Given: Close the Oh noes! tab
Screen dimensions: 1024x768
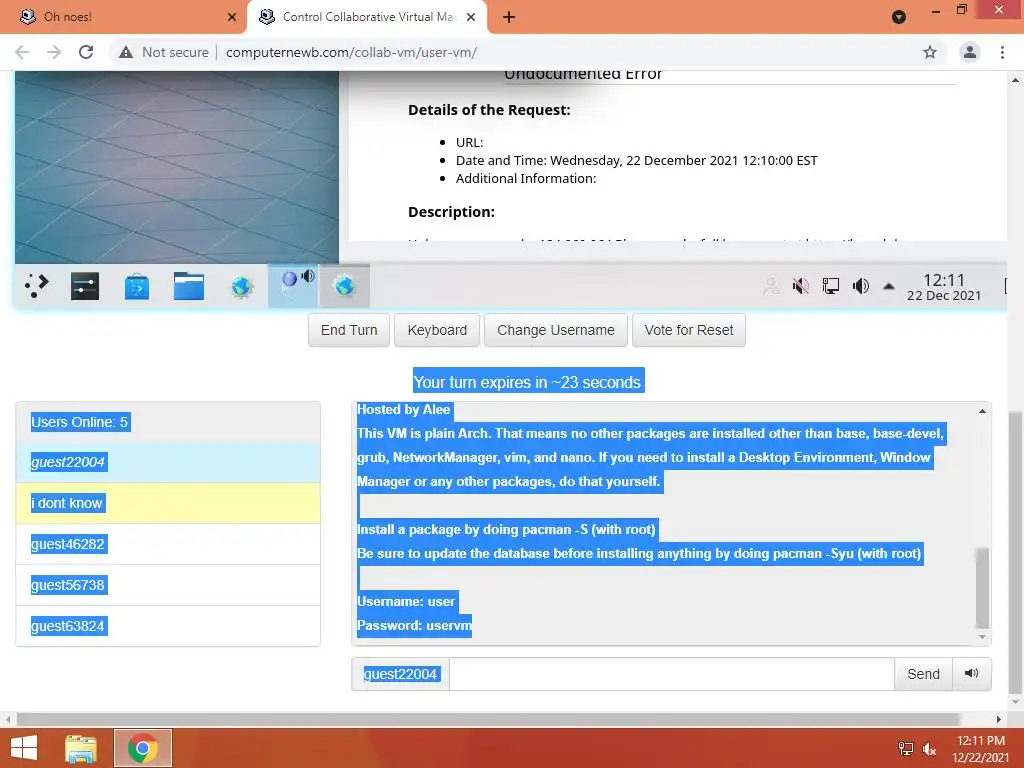Looking at the screenshot, I should [232, 17].
